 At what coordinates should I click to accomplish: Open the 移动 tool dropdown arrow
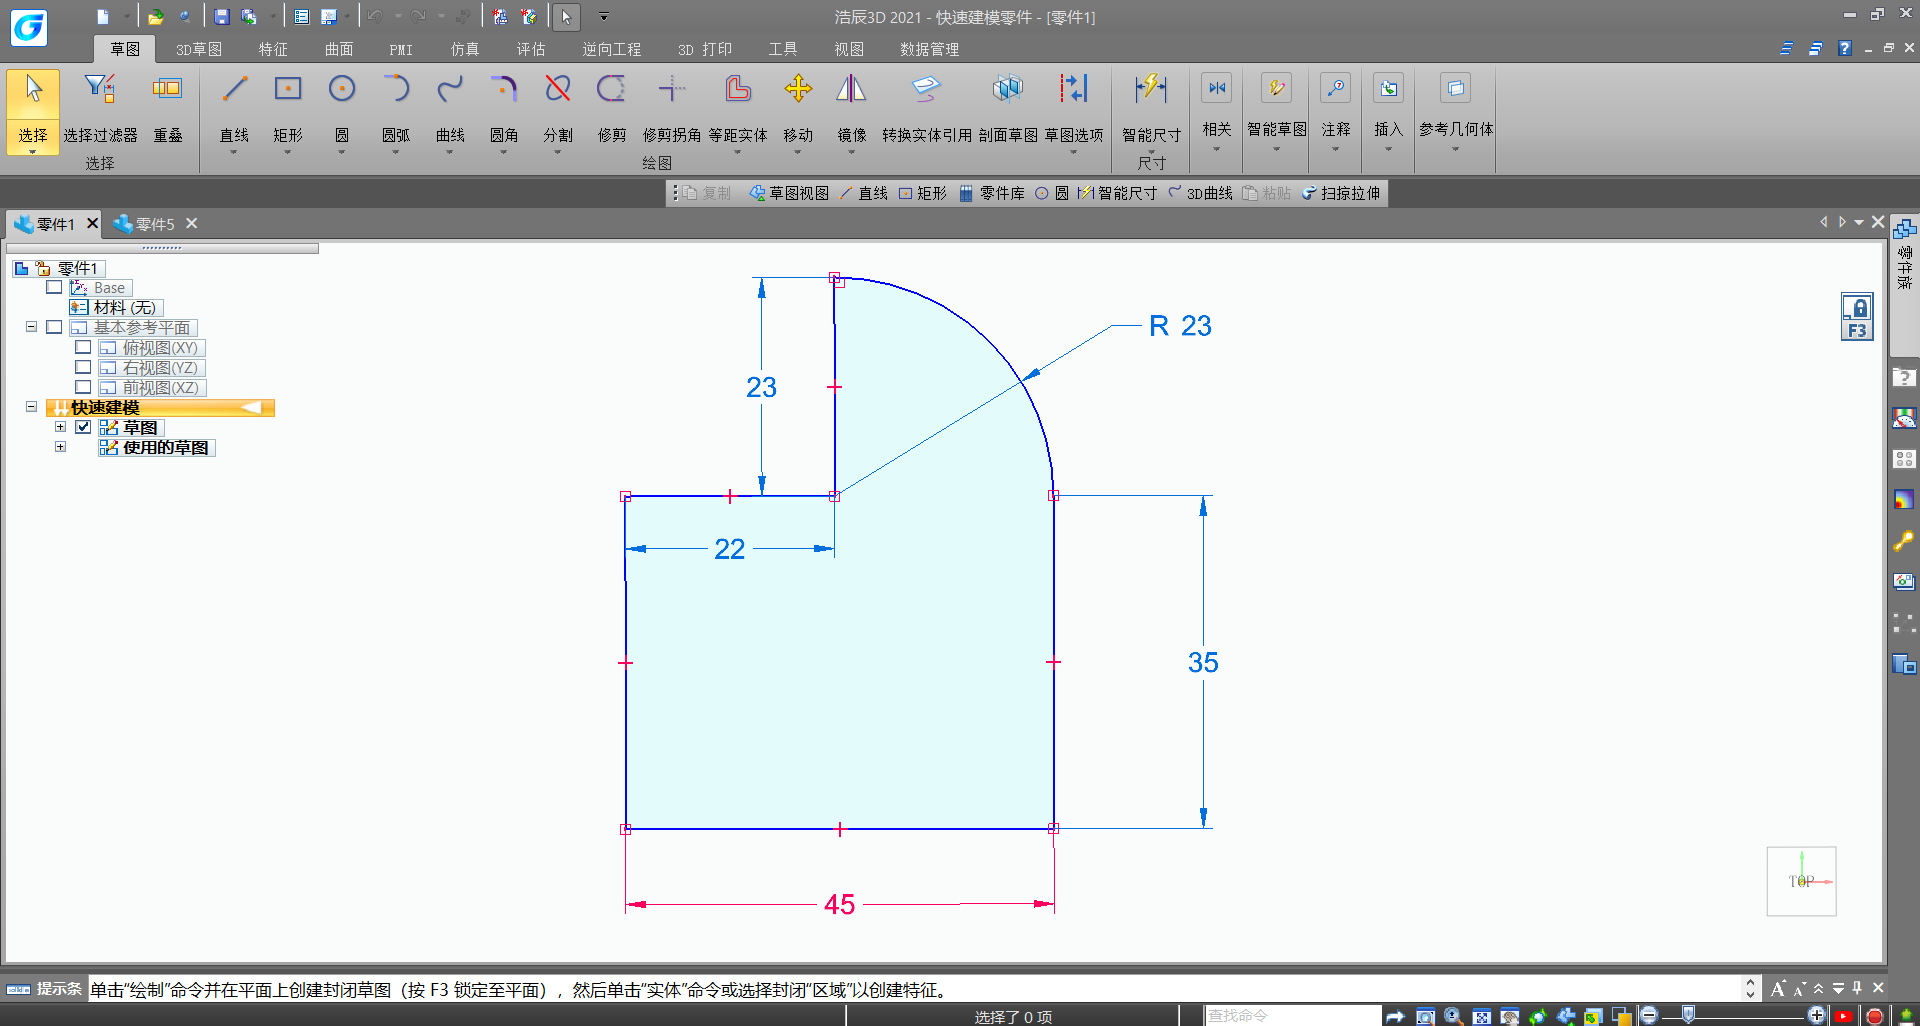pyautogui.click(x=798, y=152)
